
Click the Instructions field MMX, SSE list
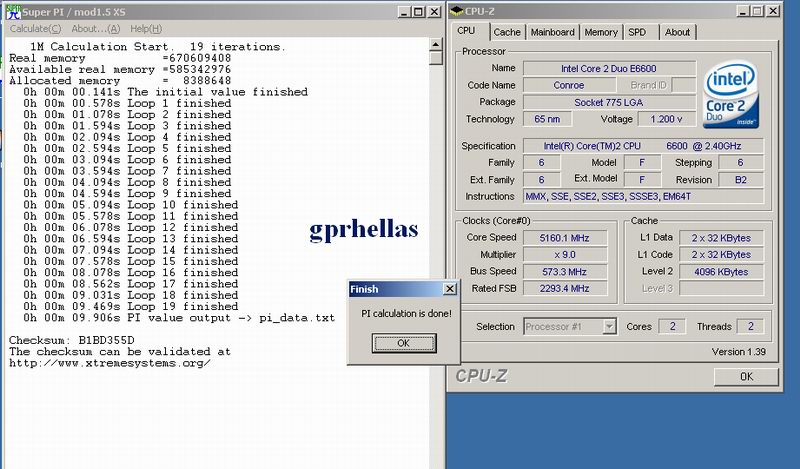(643, 196)
